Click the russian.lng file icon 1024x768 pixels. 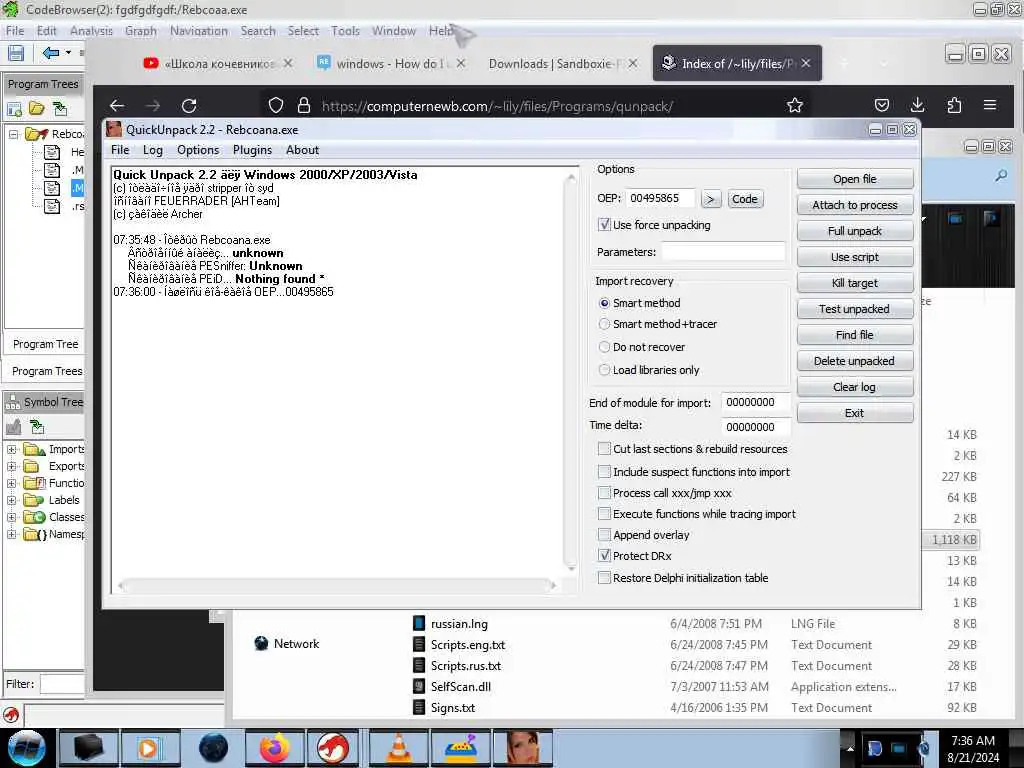419,624
